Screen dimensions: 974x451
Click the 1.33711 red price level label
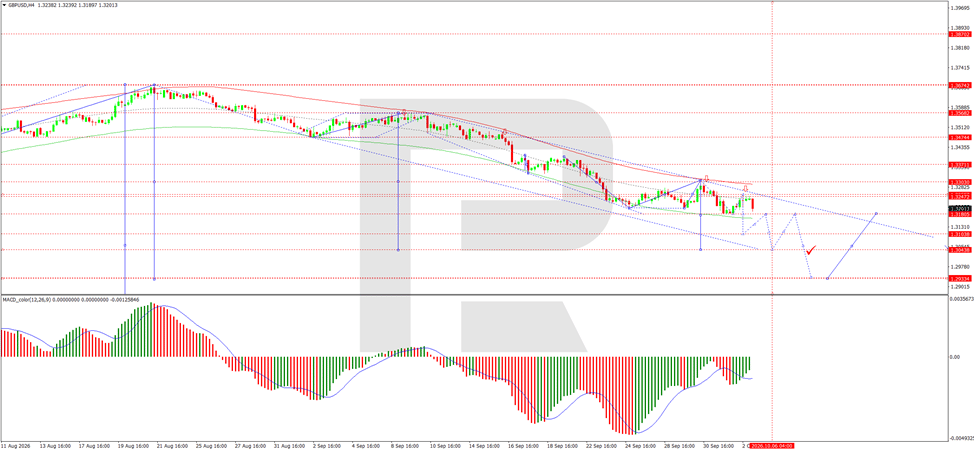[x=960, y=165]
